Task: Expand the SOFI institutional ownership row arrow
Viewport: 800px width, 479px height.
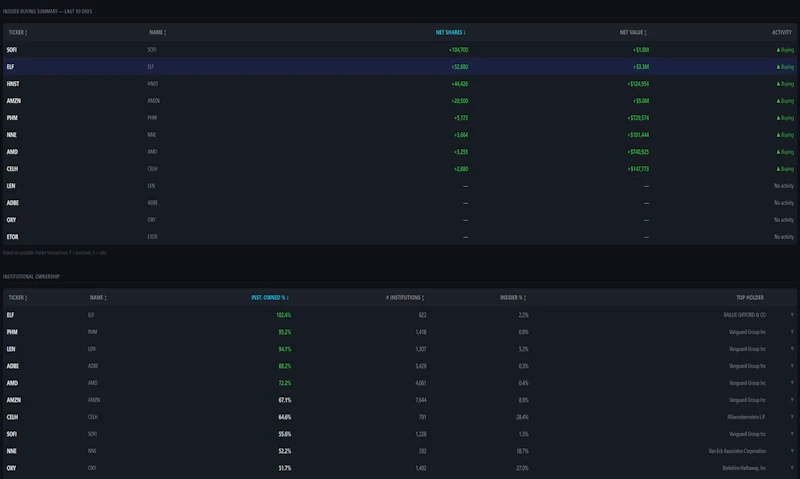Action: pos(792,434)
